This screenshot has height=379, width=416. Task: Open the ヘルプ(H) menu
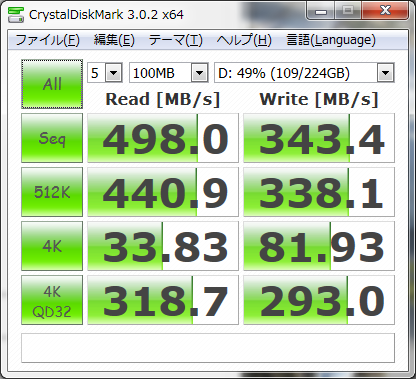pos(244,40)
